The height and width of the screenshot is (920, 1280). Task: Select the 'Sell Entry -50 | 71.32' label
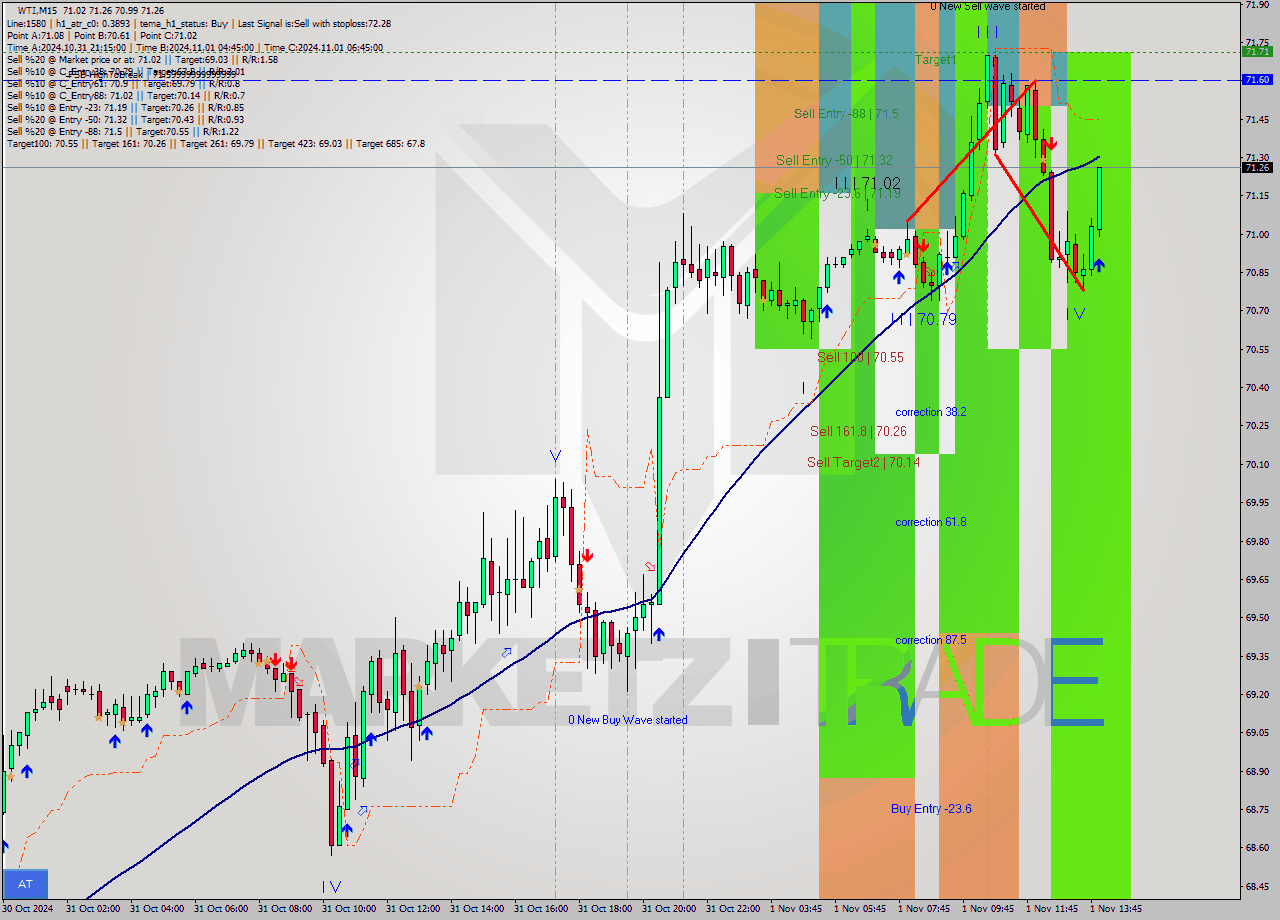(834, 160)
